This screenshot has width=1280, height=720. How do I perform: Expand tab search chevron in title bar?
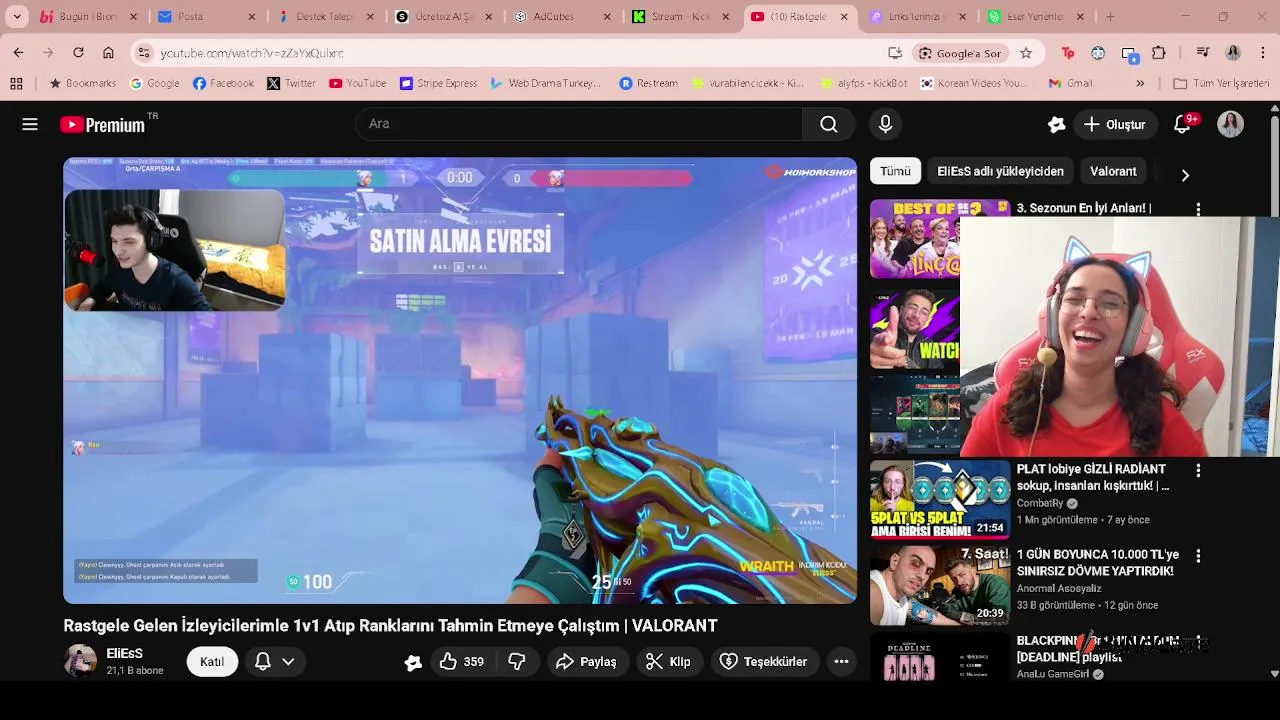pos(17,17)
